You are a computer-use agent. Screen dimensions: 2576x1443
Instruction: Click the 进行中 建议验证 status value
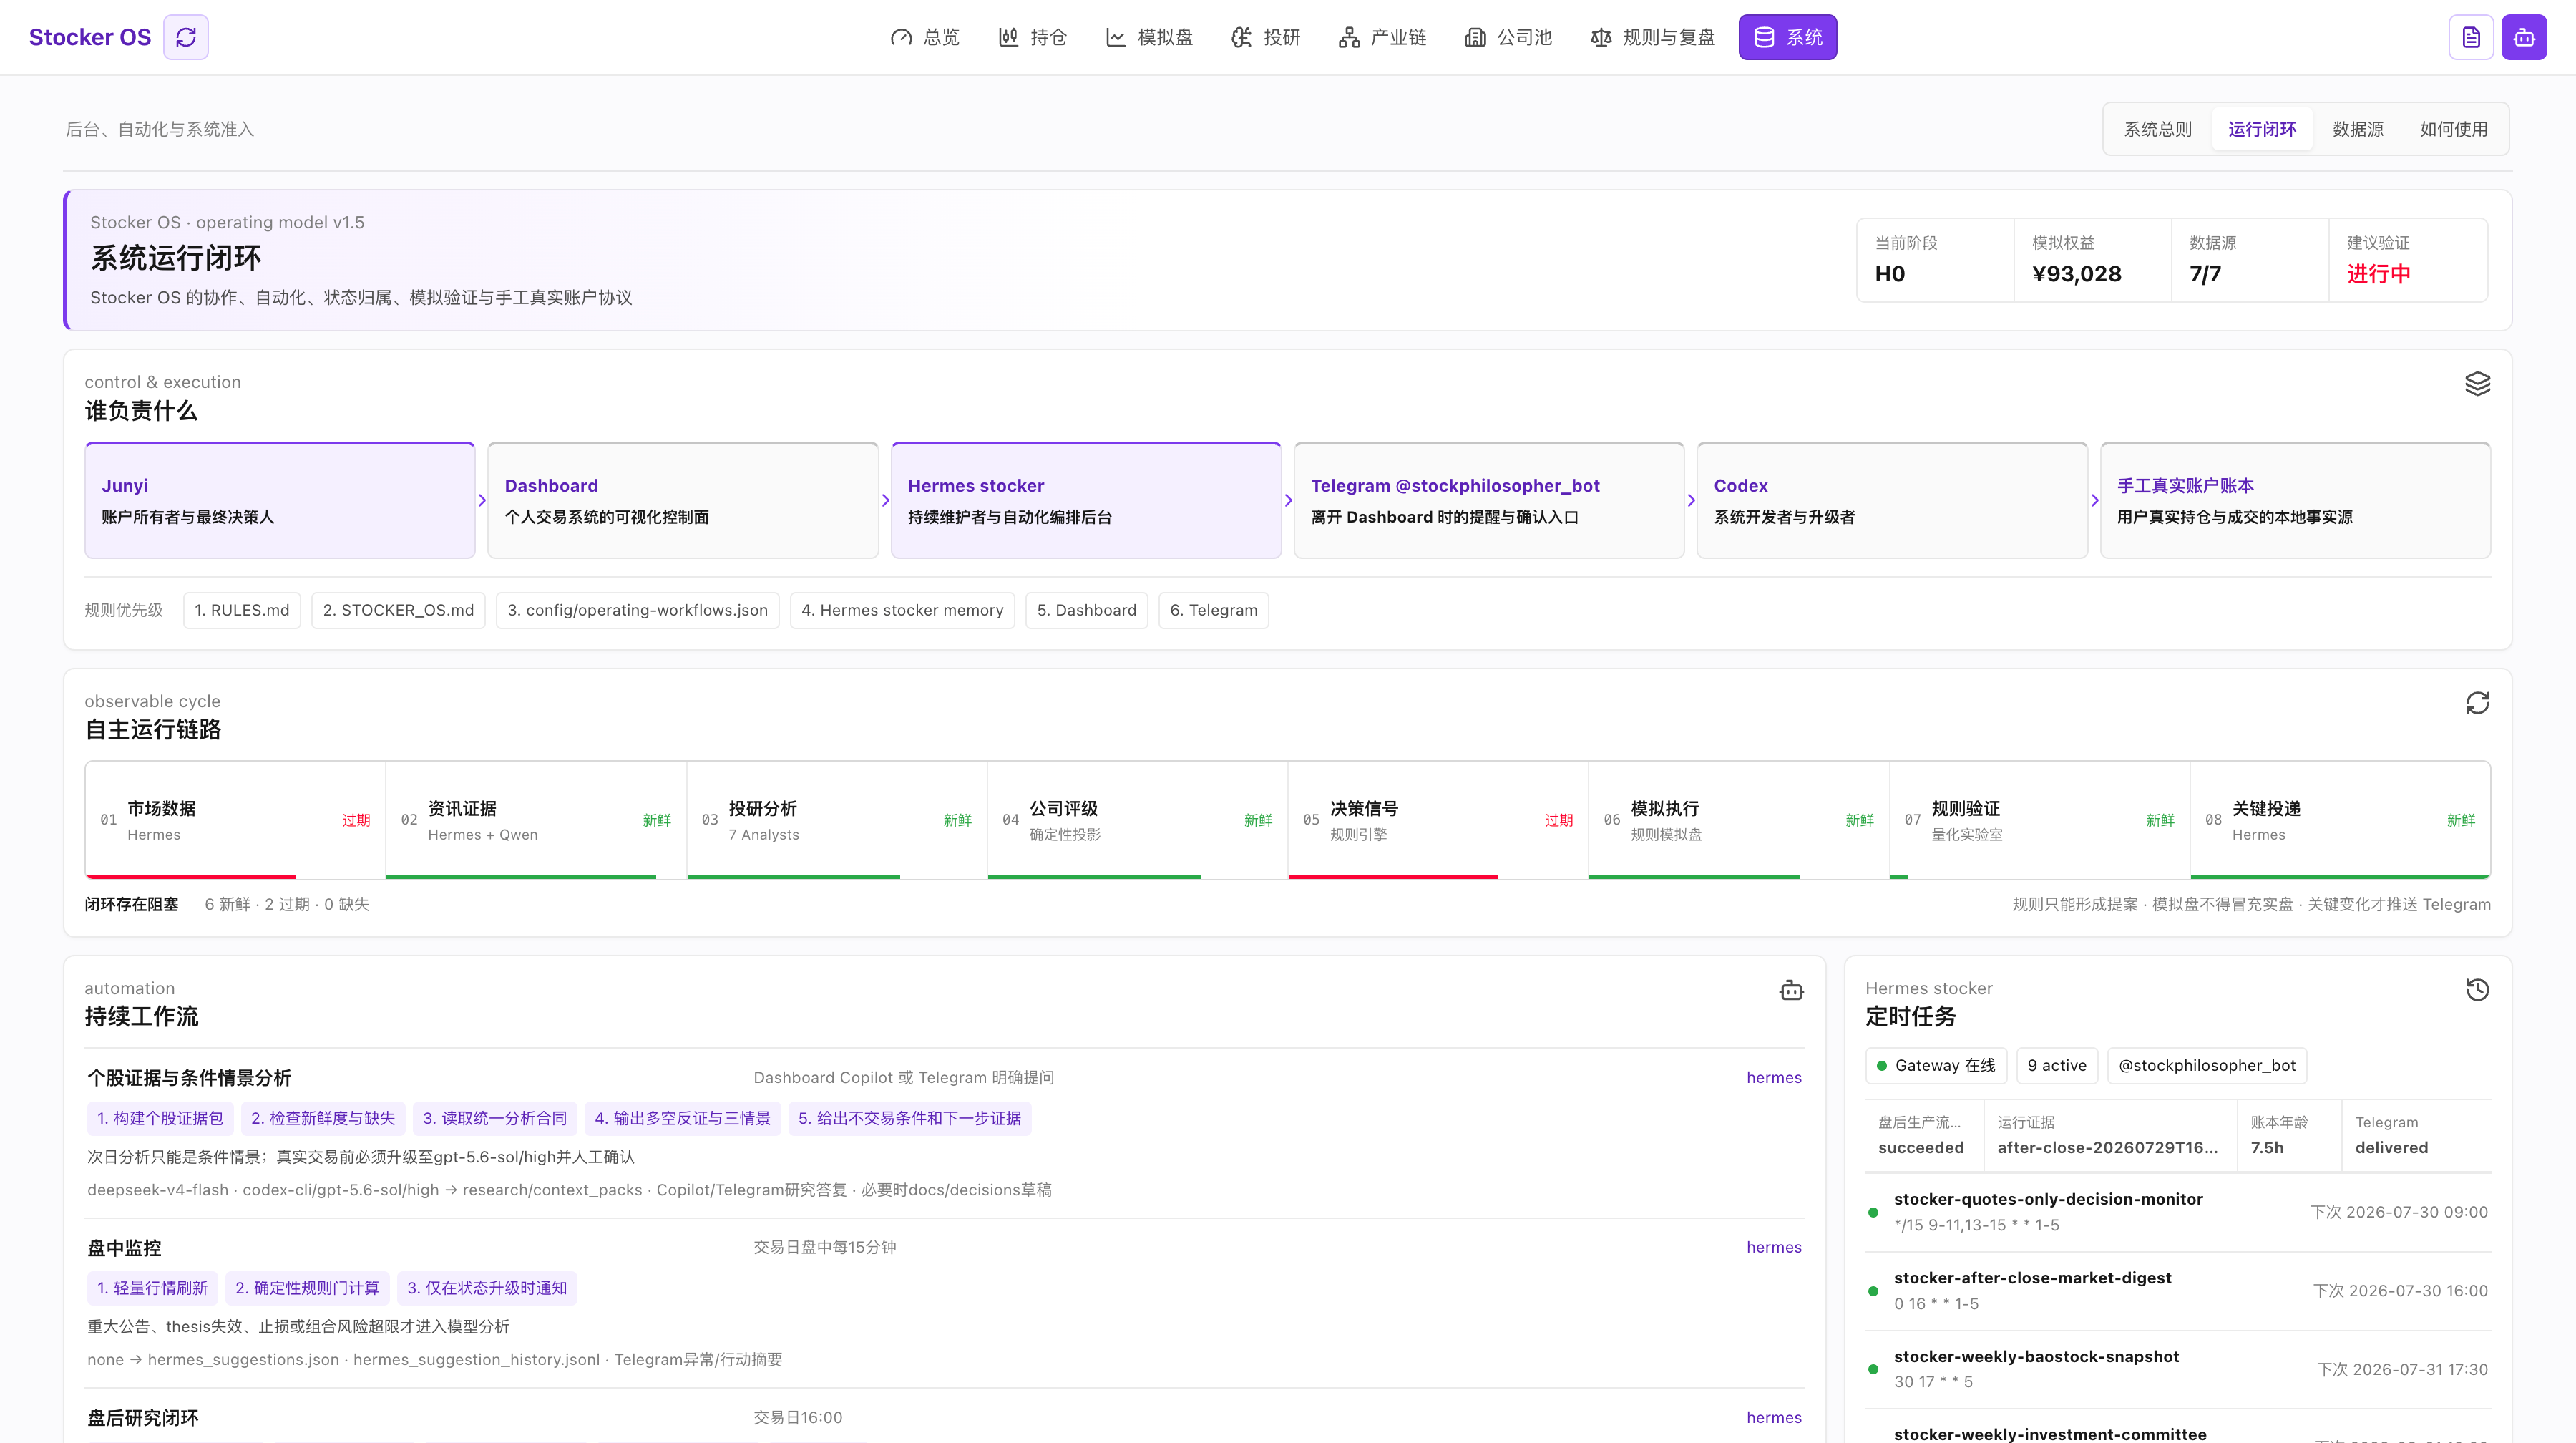pyautogui.click(x=2378, y=274)
